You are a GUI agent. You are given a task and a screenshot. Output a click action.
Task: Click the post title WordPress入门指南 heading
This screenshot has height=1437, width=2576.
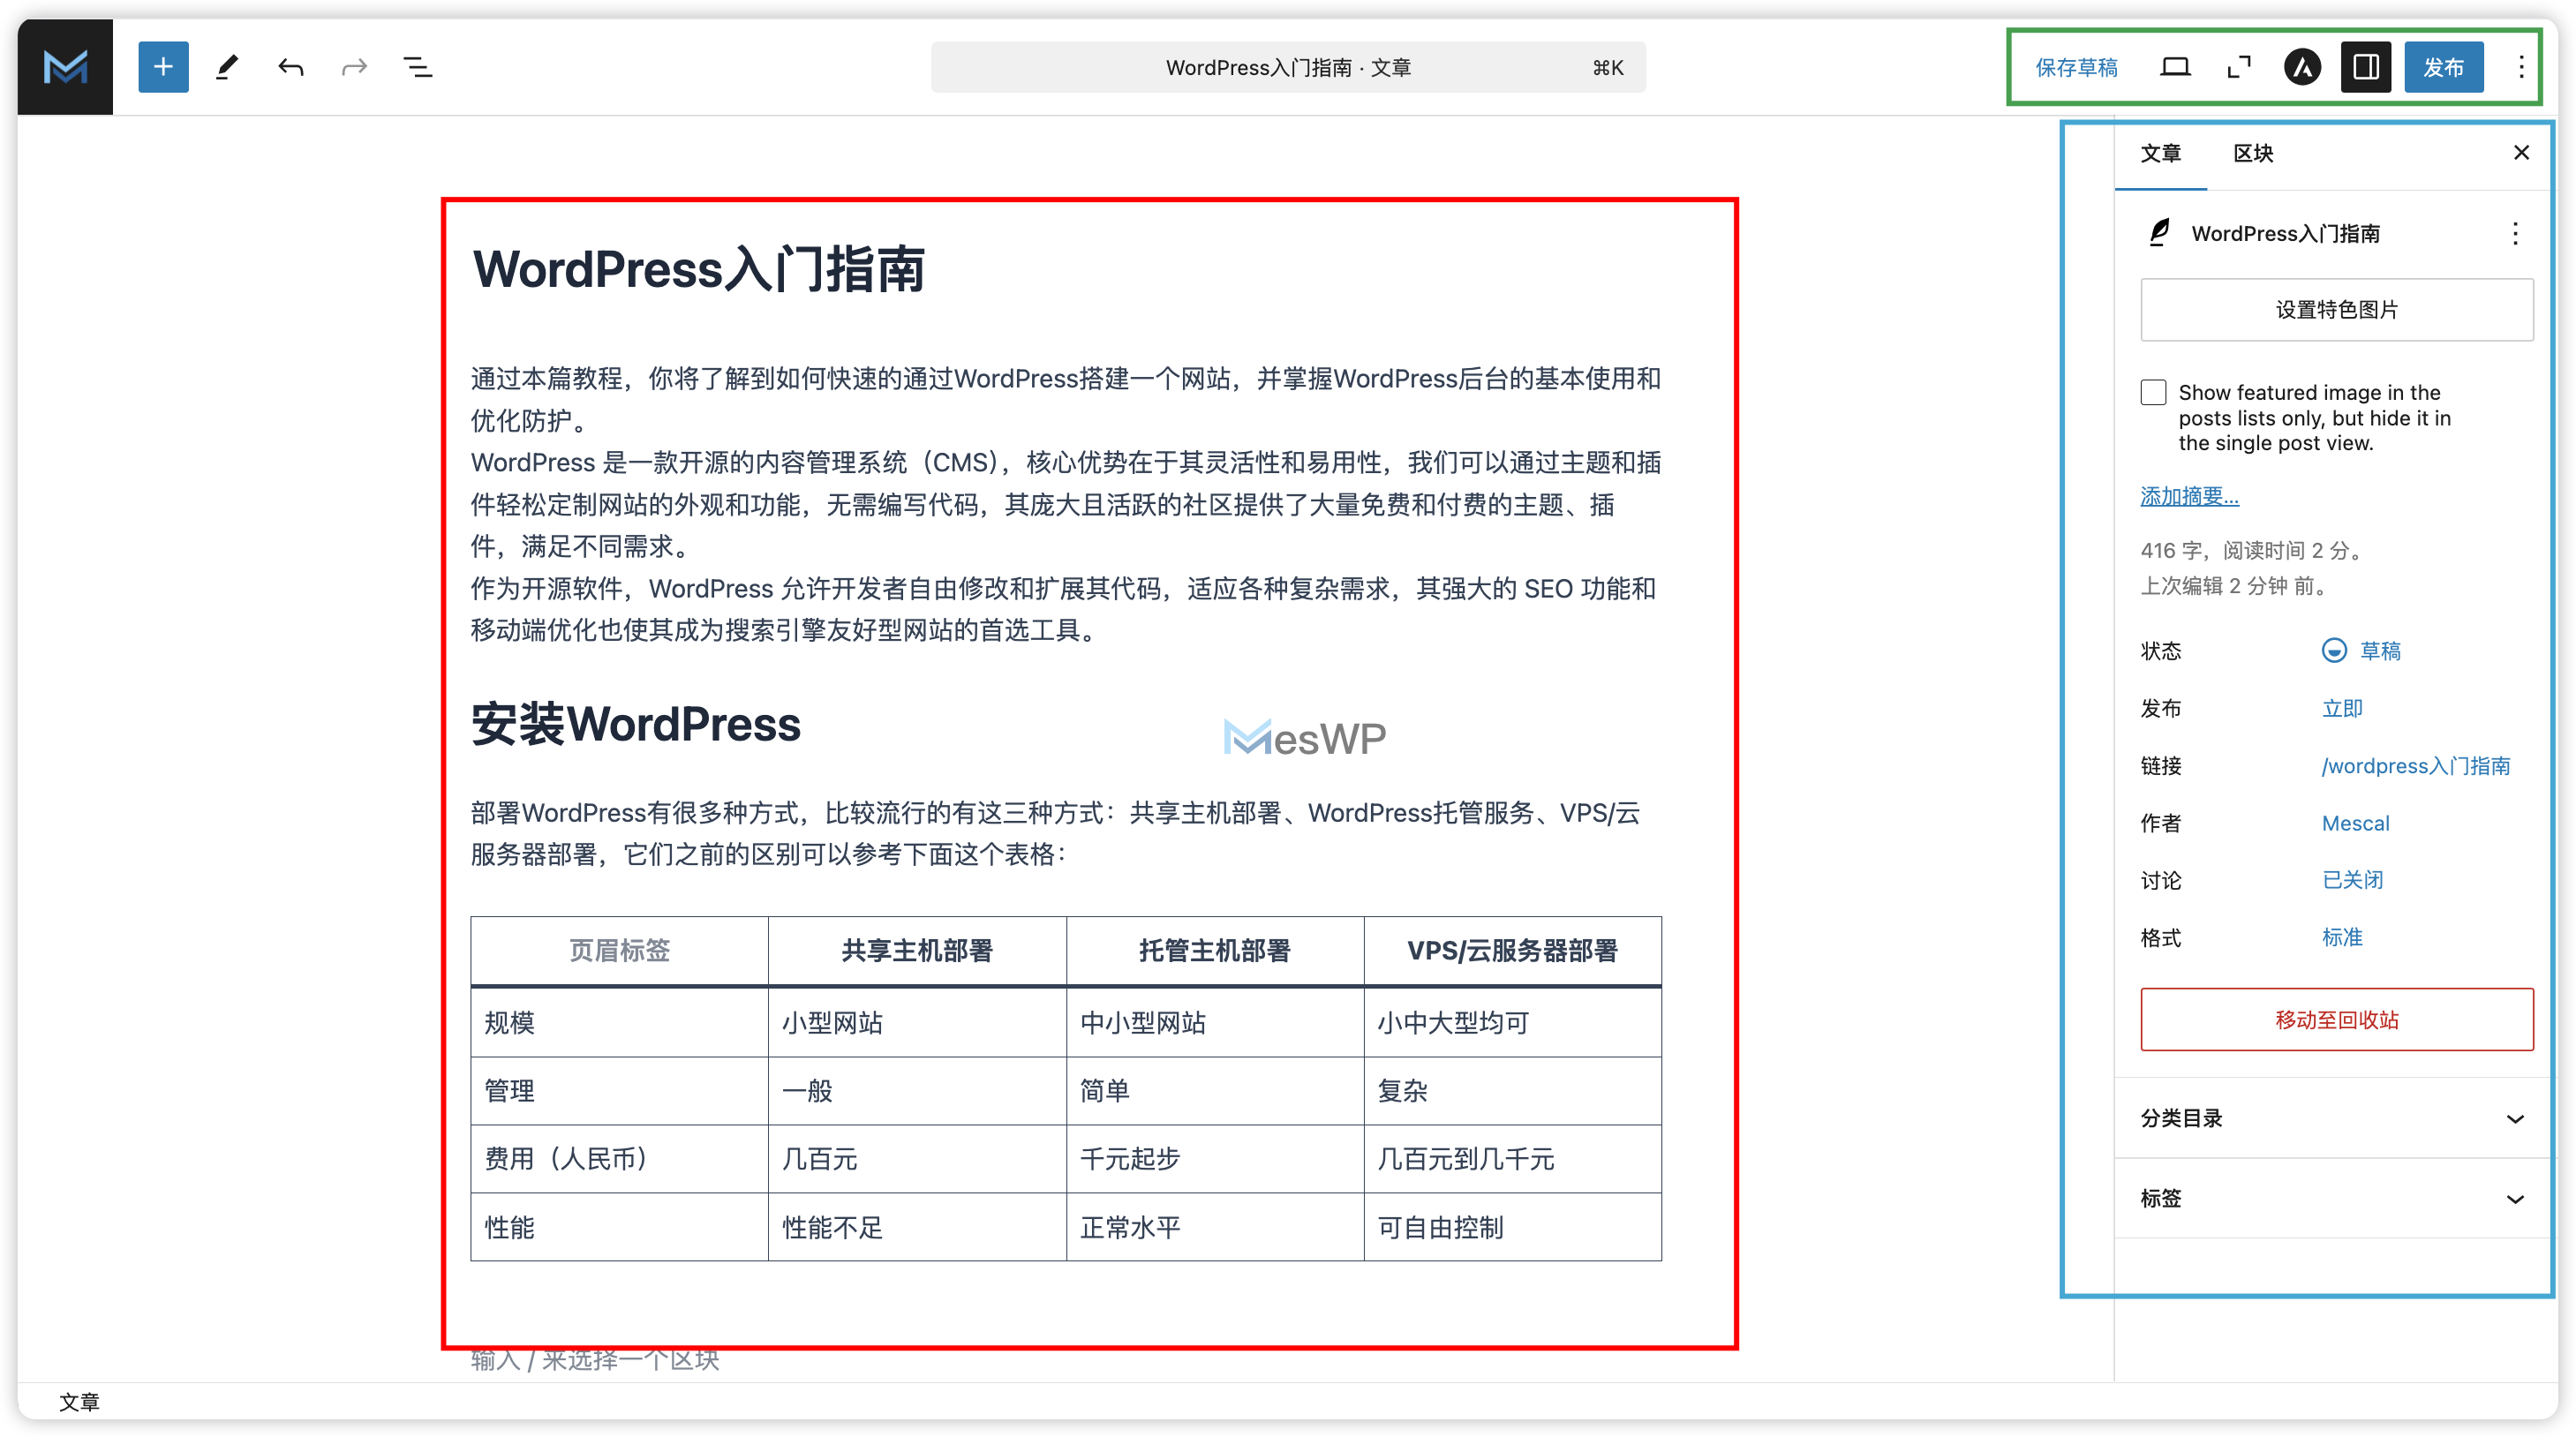(x=698, y=269)
